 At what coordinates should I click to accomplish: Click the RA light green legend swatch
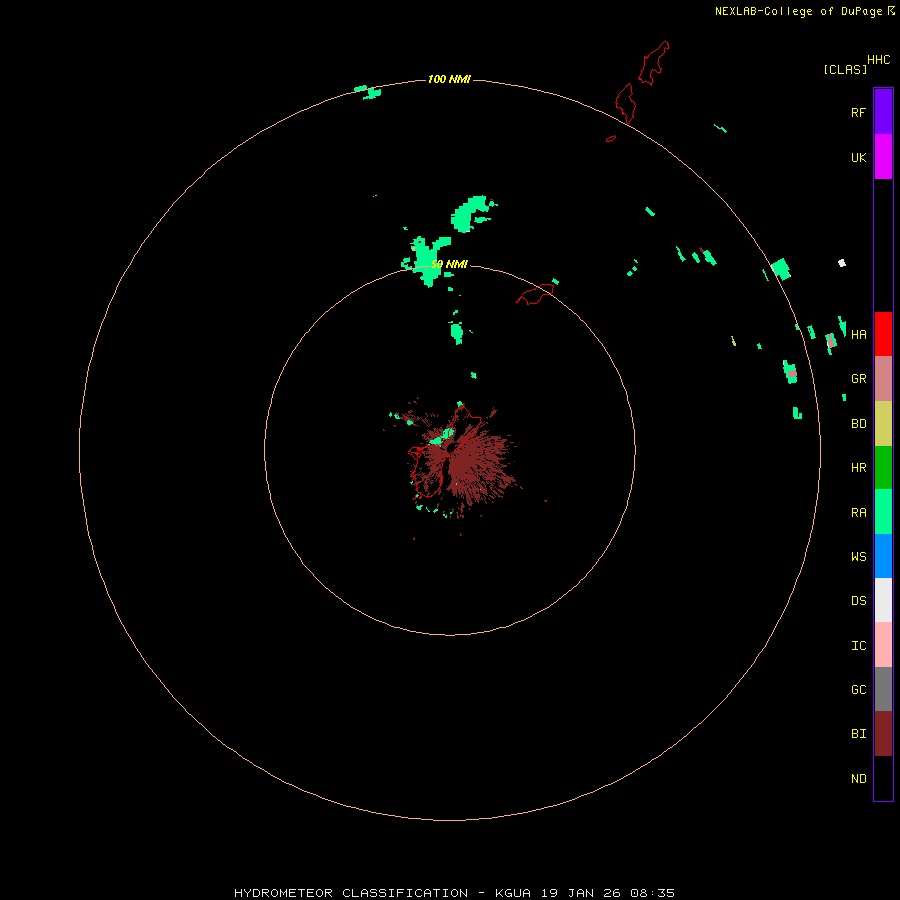(883, 512)
